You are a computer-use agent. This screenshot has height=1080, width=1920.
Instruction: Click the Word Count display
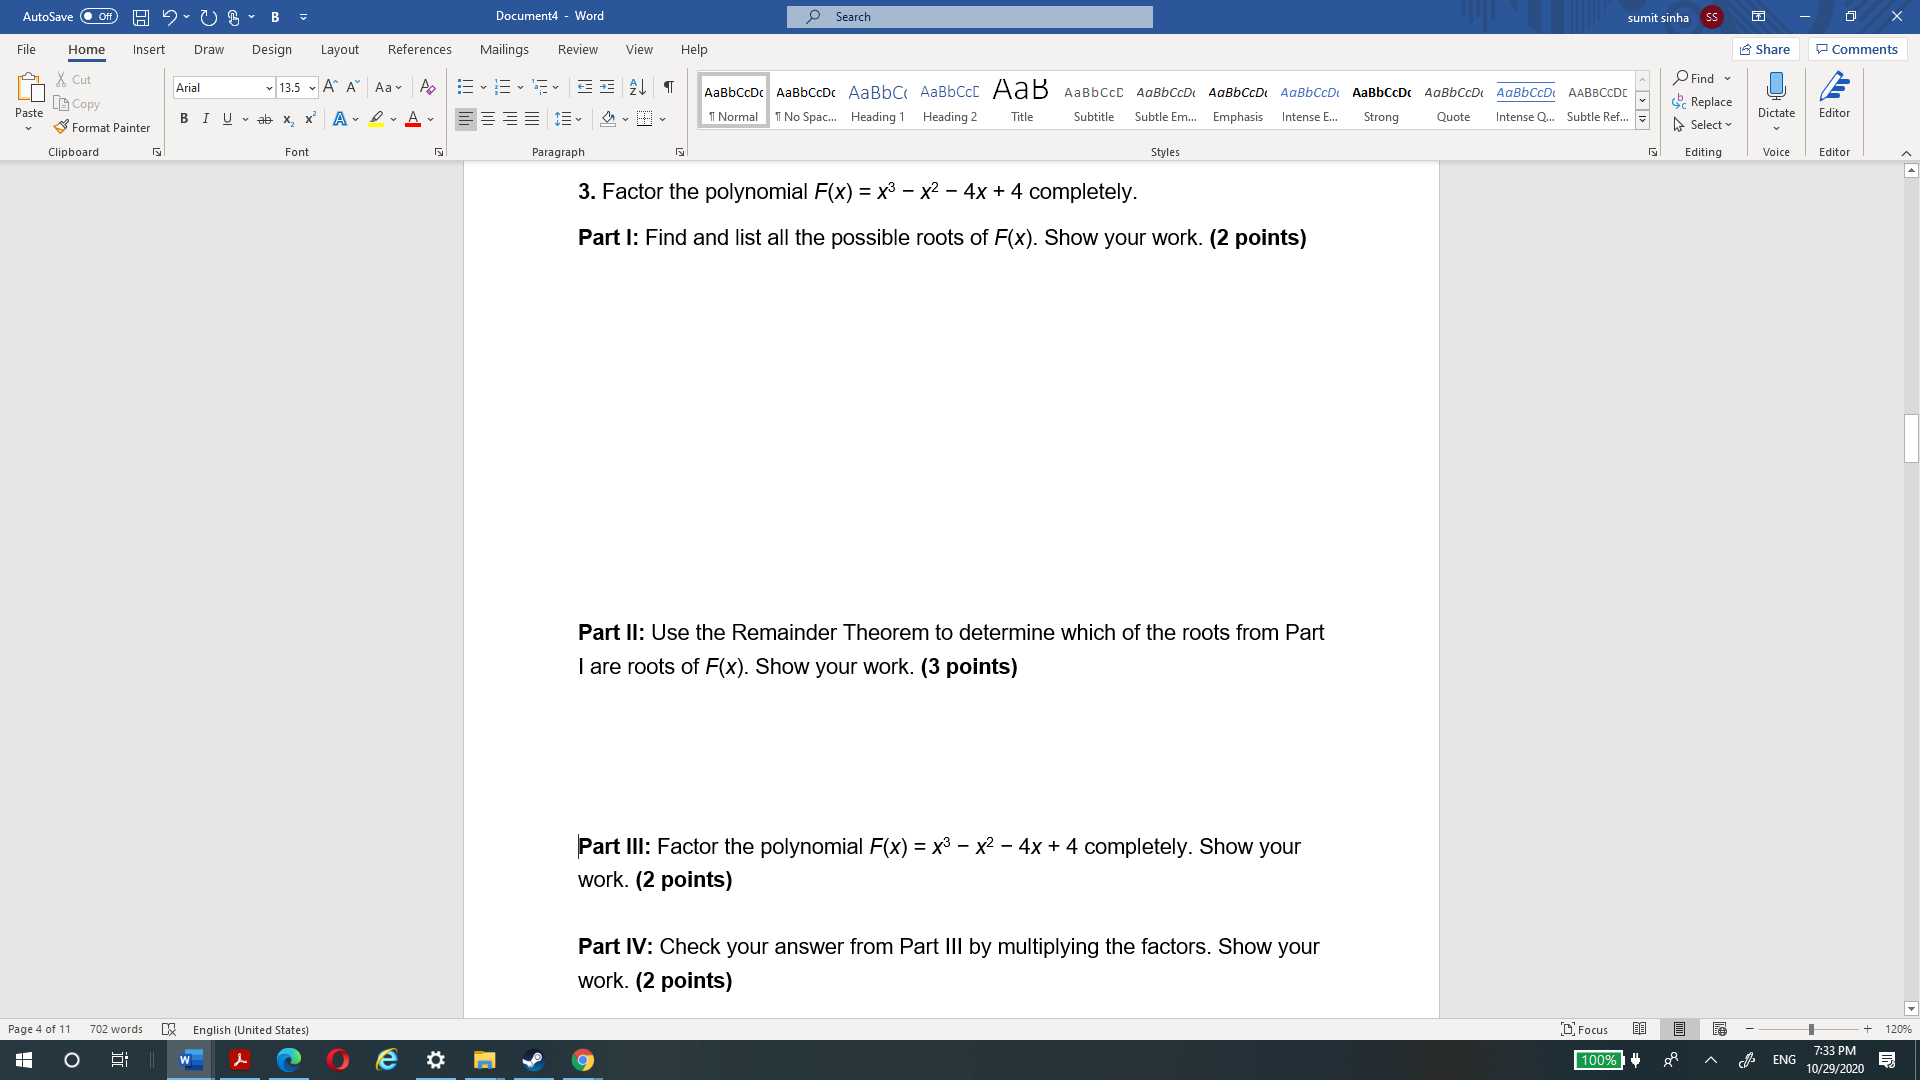pyautogui.click(x=116, y=1029)
